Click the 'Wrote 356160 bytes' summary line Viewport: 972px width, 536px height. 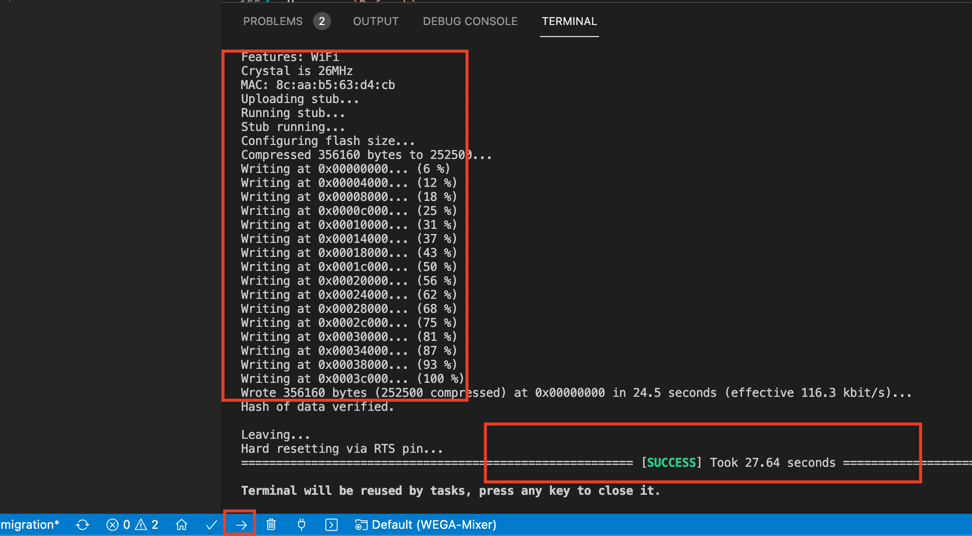tap(577, 393)
